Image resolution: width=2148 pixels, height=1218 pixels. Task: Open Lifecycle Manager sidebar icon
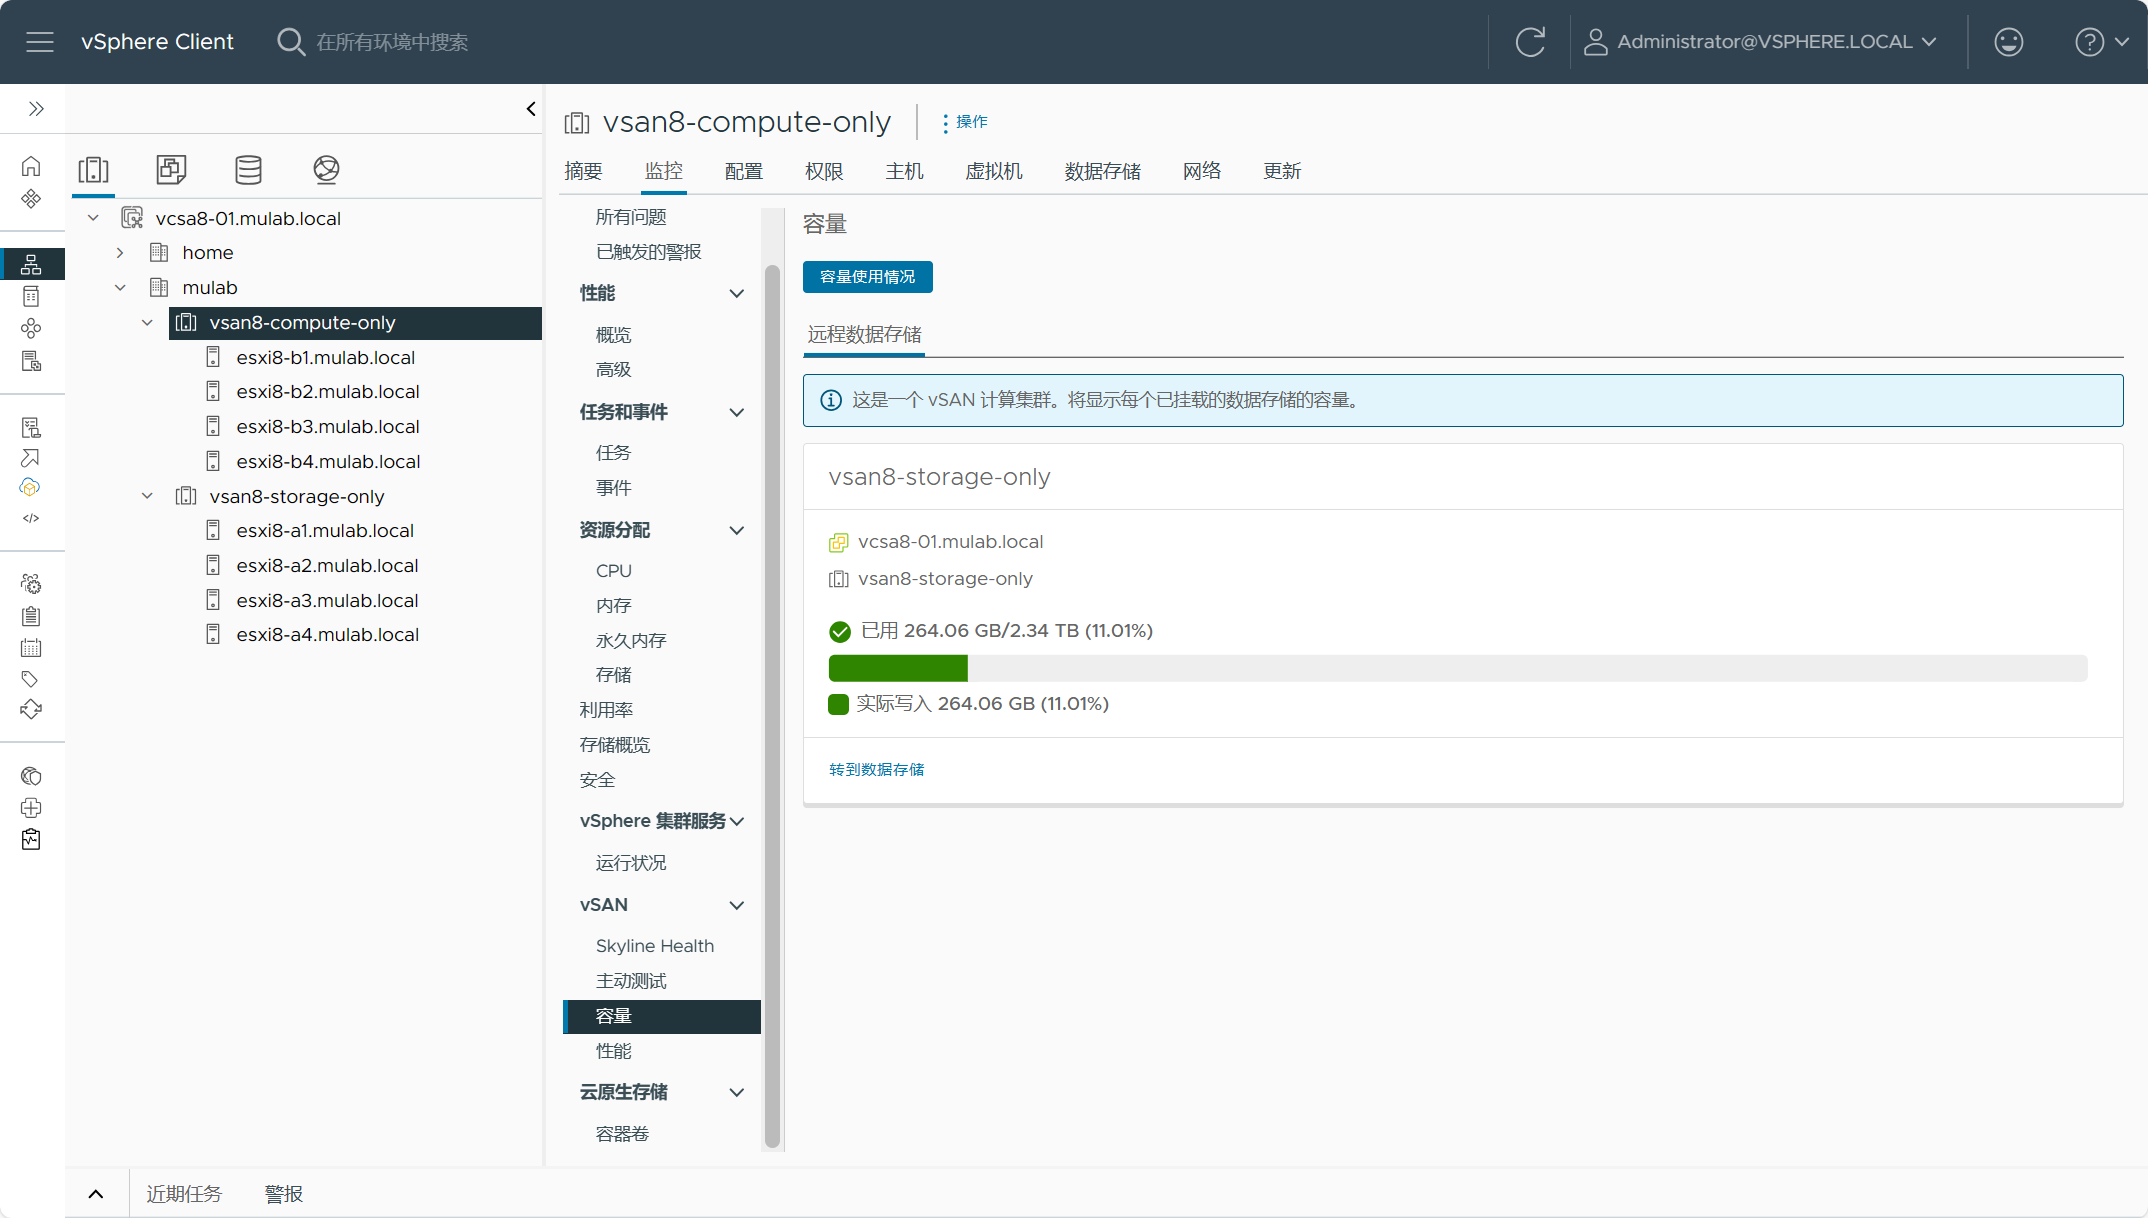[x=31, y=710]
